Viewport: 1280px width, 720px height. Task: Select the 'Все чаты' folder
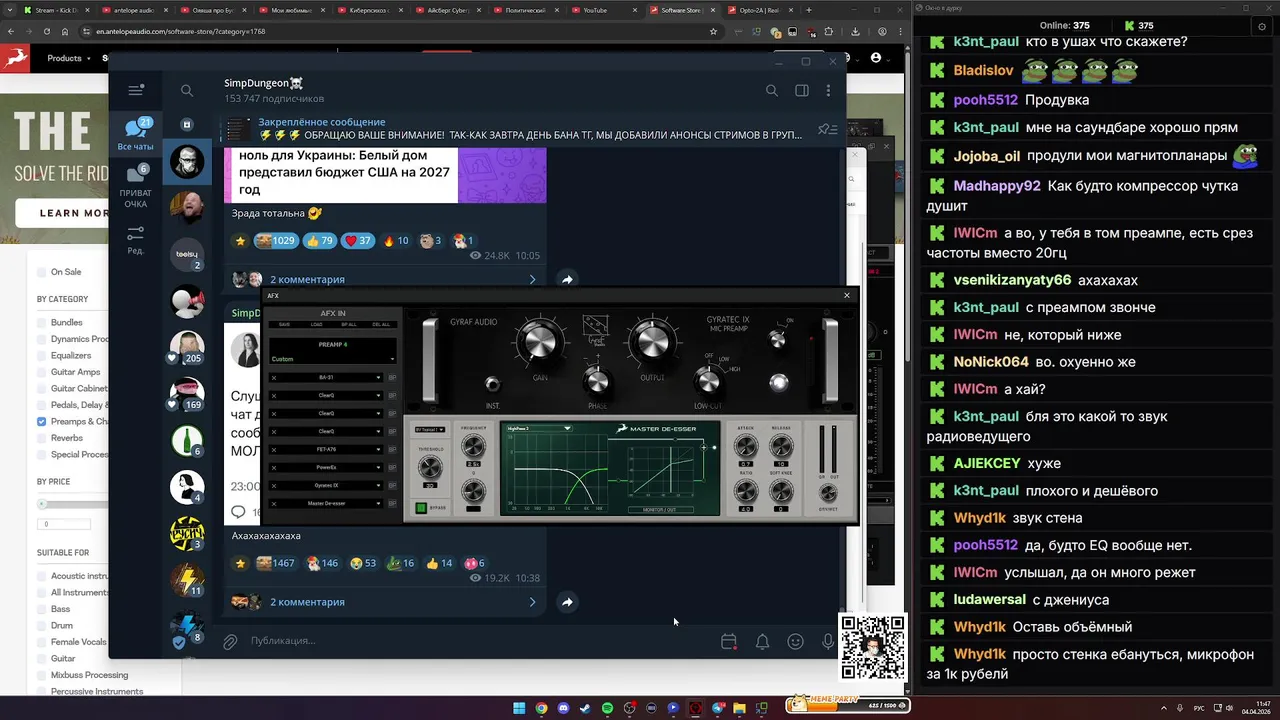(x=136, y=135)
